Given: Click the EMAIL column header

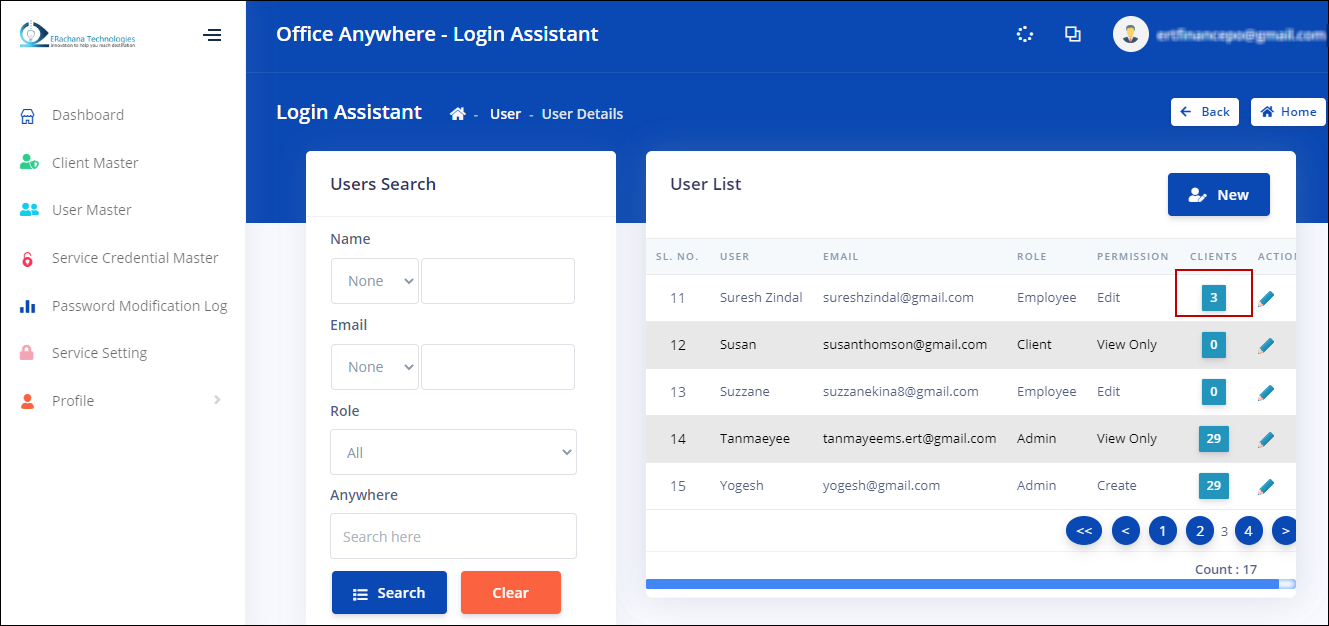Looking at the screenshot, I should [x=841, y=257].
